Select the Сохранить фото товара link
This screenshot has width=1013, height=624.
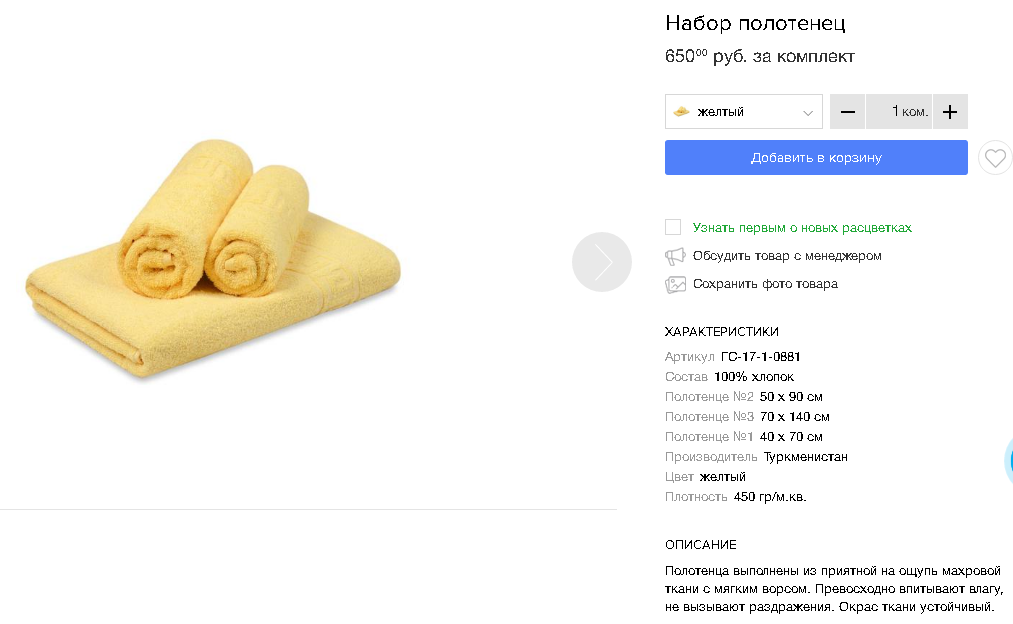(765, 284)
